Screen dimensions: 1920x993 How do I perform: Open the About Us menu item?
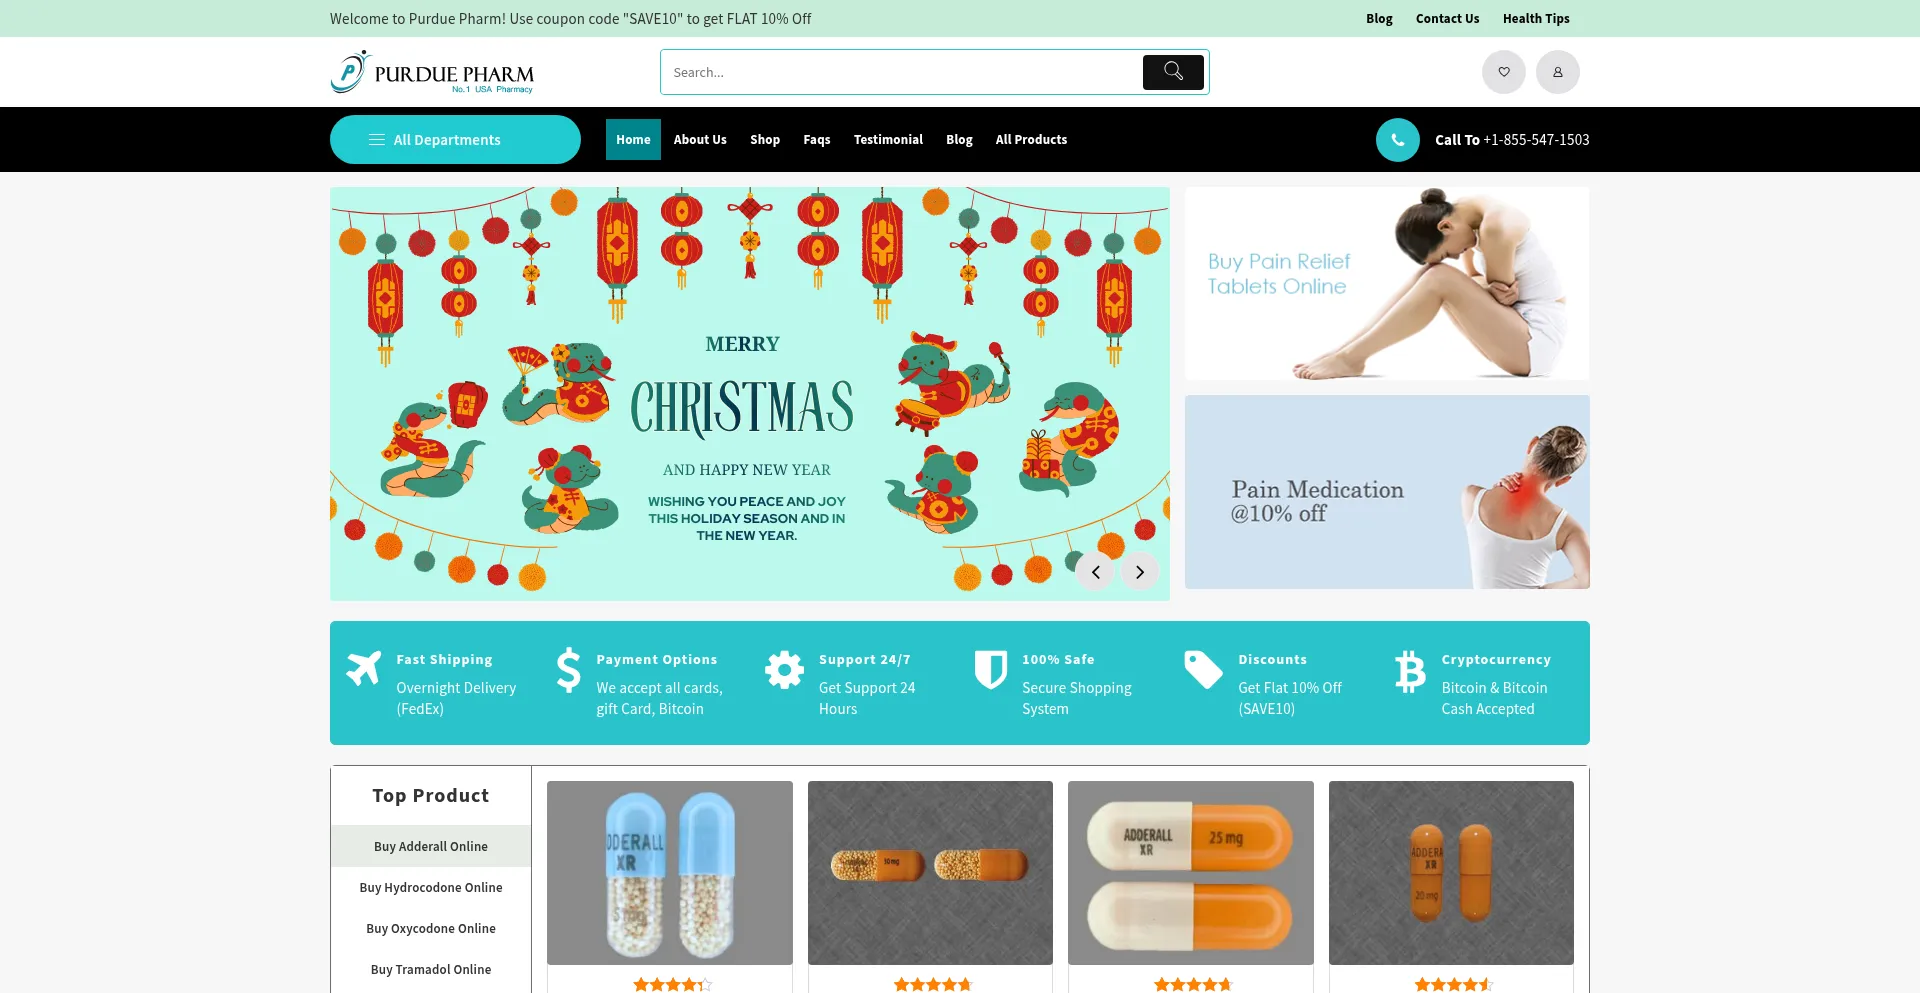[700, 140]
